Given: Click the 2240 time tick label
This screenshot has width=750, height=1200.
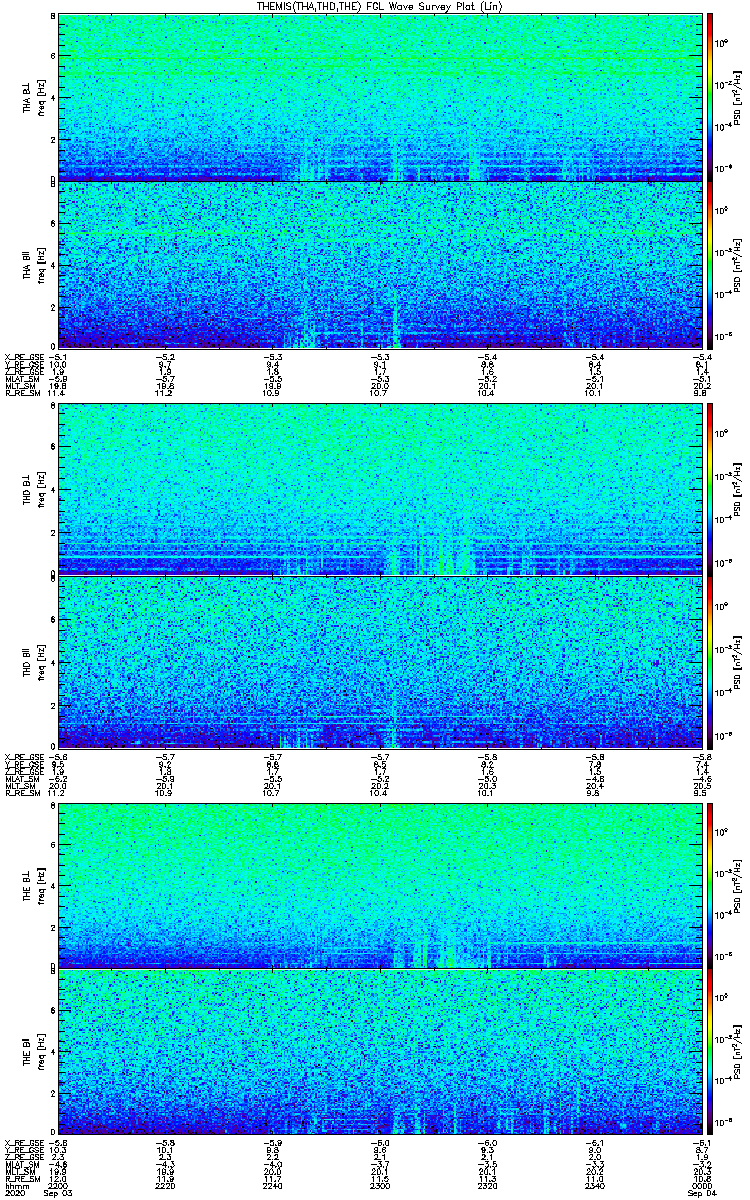Looking at the screenshot, I should click(x=273, y=1186).
